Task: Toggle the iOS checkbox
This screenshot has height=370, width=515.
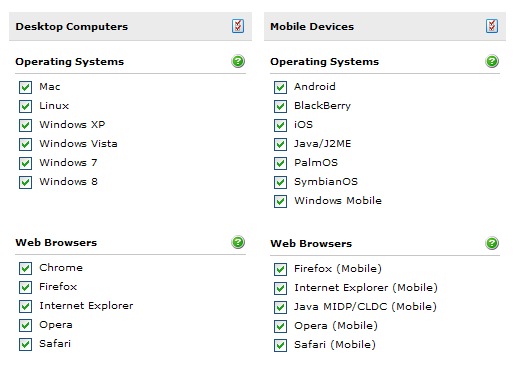Action: click(x=280, y=125)
